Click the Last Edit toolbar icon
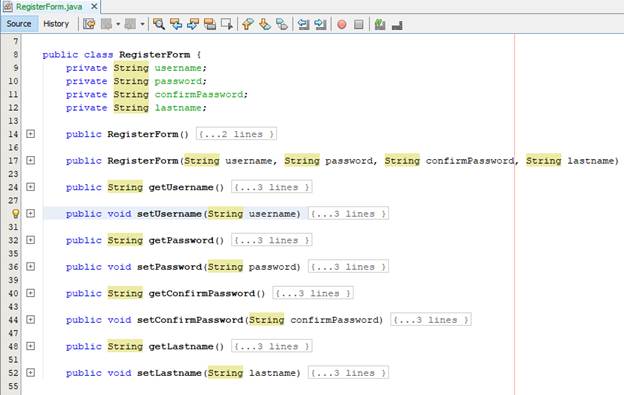Screen dimensions: 624x395 click(x=89, y=24)
